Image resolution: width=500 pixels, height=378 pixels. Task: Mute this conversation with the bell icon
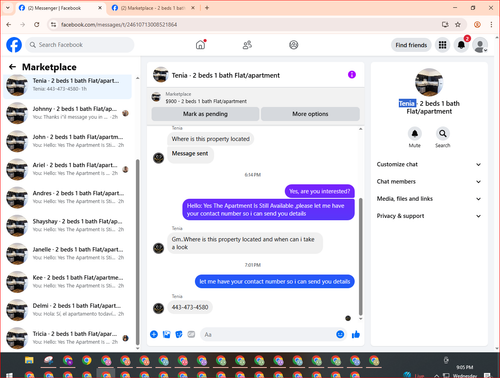415,134
